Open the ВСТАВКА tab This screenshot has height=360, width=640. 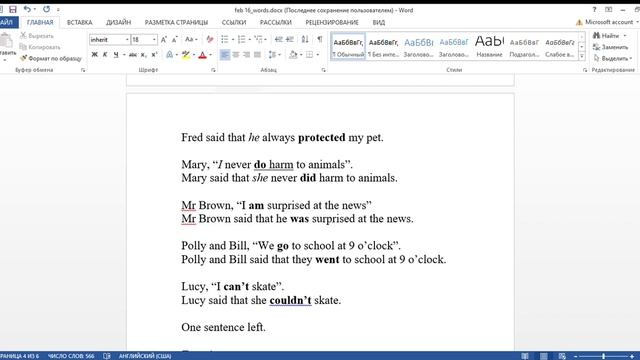80,22
